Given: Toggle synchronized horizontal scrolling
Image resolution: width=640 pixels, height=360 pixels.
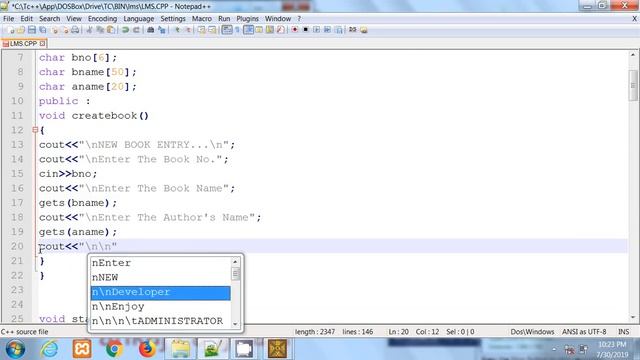Looking at the screenshot, I should click(212, 30).
